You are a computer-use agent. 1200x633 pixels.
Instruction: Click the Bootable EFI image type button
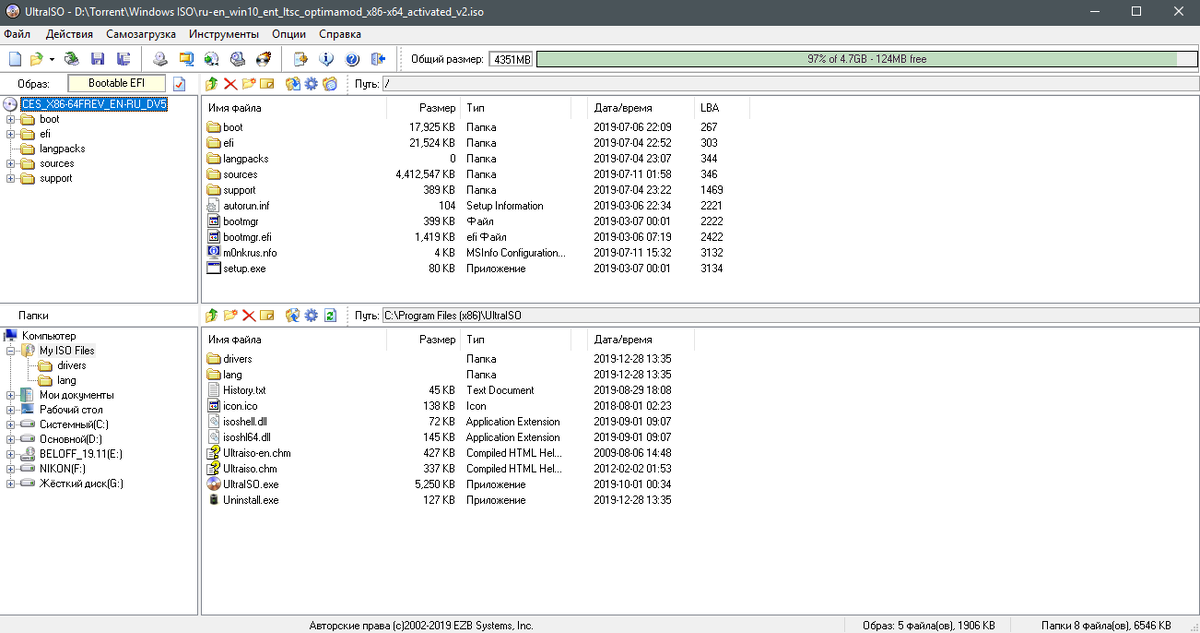tap(117, 84)
